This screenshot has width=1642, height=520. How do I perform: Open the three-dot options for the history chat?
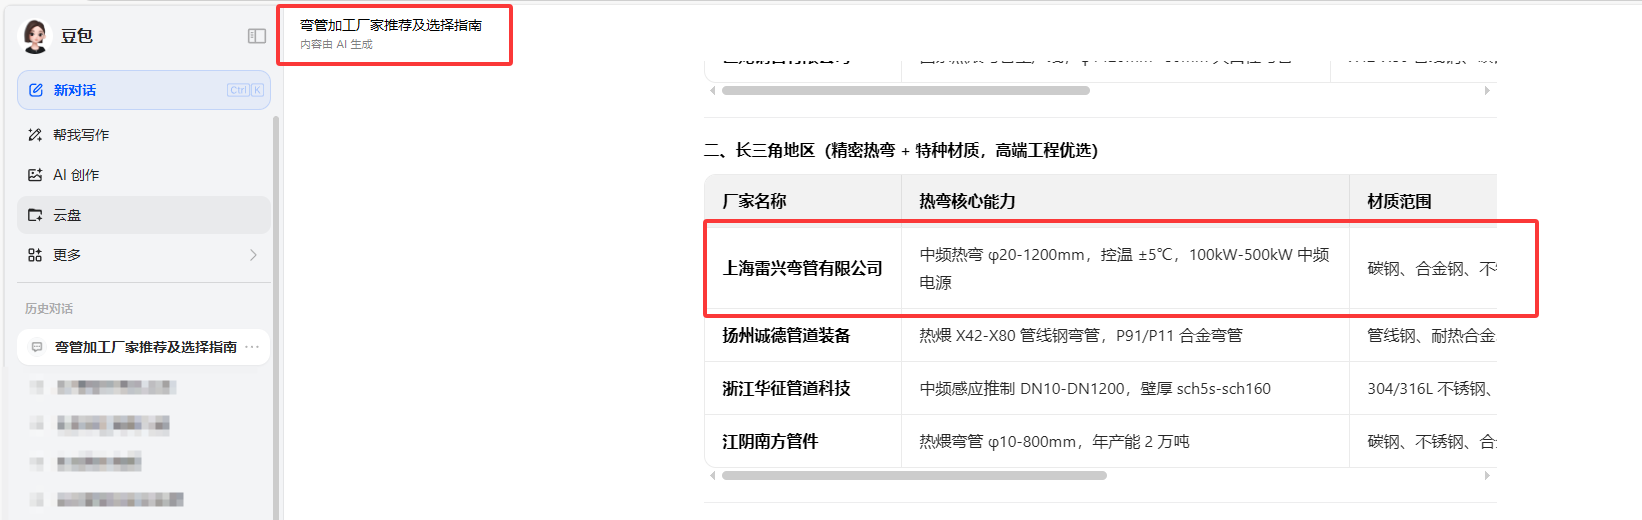point(252,347)
